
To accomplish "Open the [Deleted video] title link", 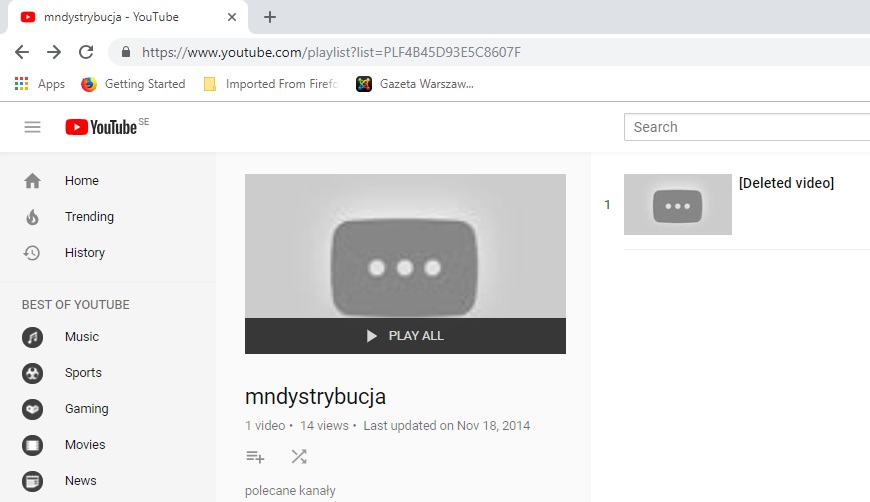I will click(x=786, y=183).
